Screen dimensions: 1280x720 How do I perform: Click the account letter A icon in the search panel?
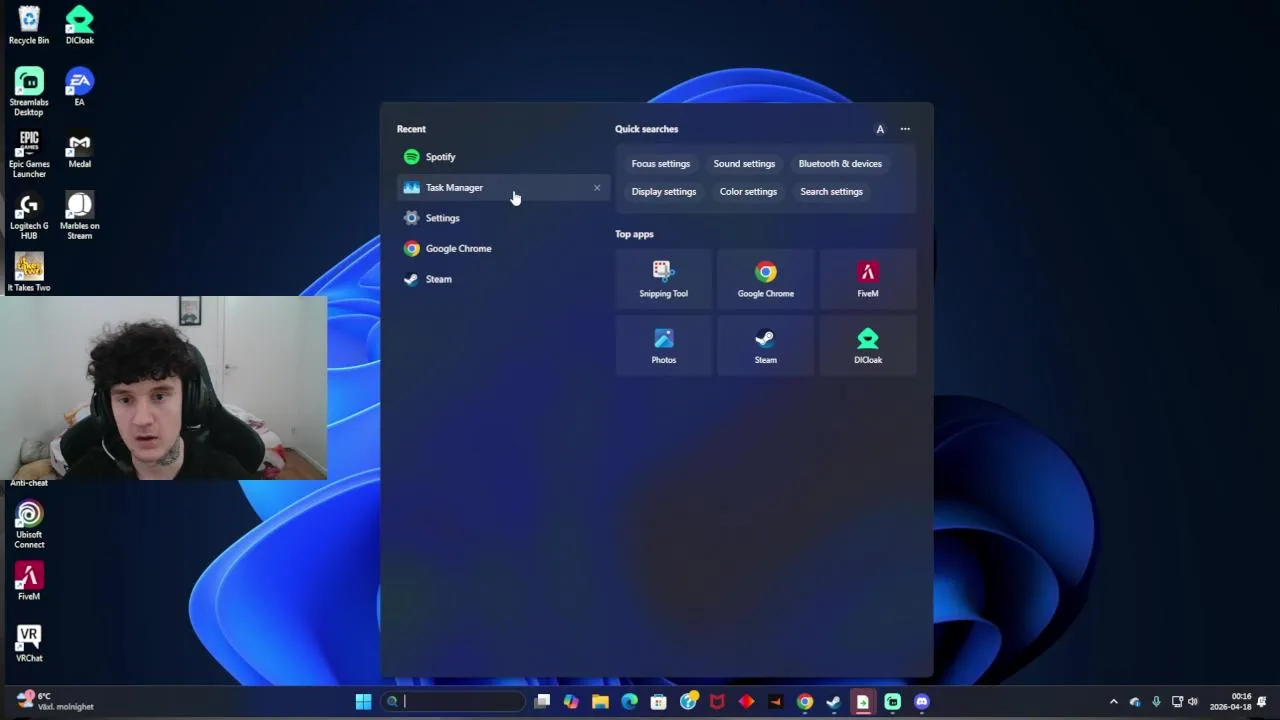[x=880, y=129]
